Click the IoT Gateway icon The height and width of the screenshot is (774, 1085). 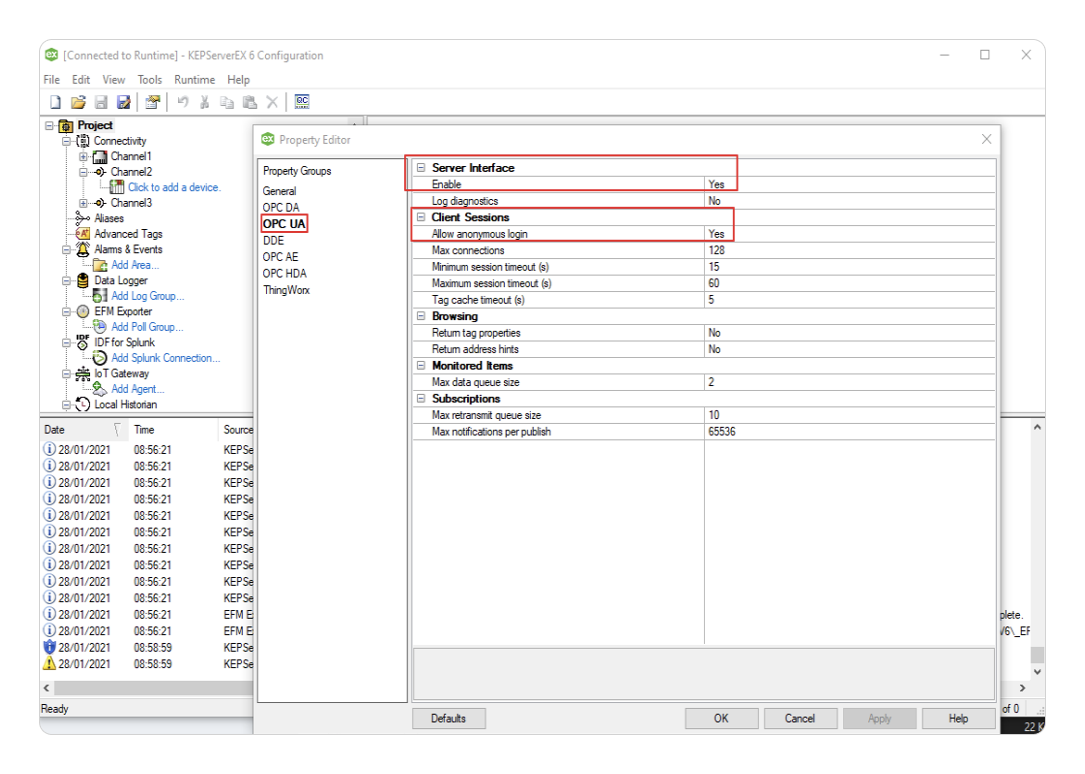[x=83, y=374]
